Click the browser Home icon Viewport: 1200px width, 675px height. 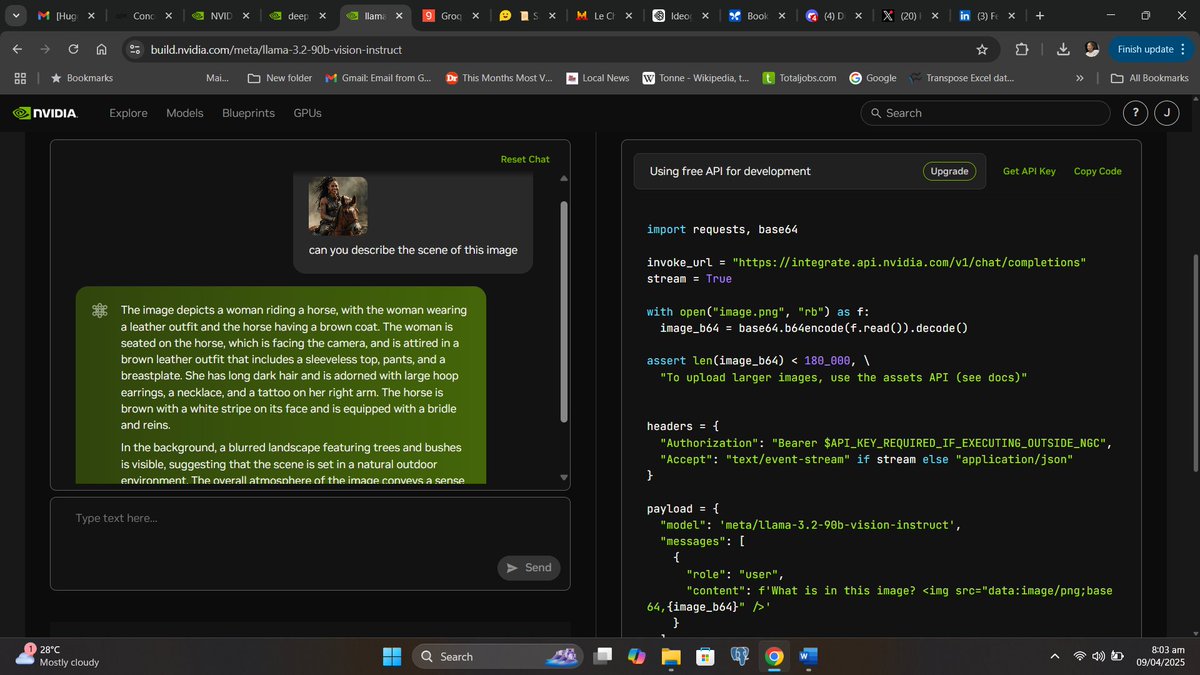(x=102, y=49)
